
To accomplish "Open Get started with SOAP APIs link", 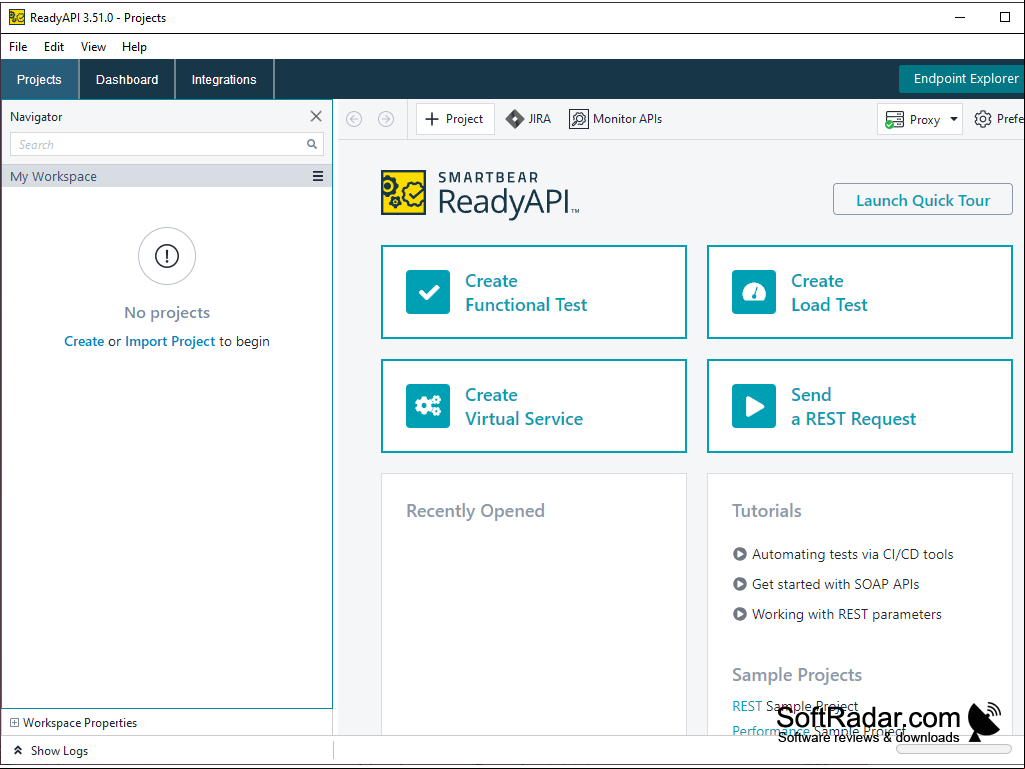I will pos(835,584).
